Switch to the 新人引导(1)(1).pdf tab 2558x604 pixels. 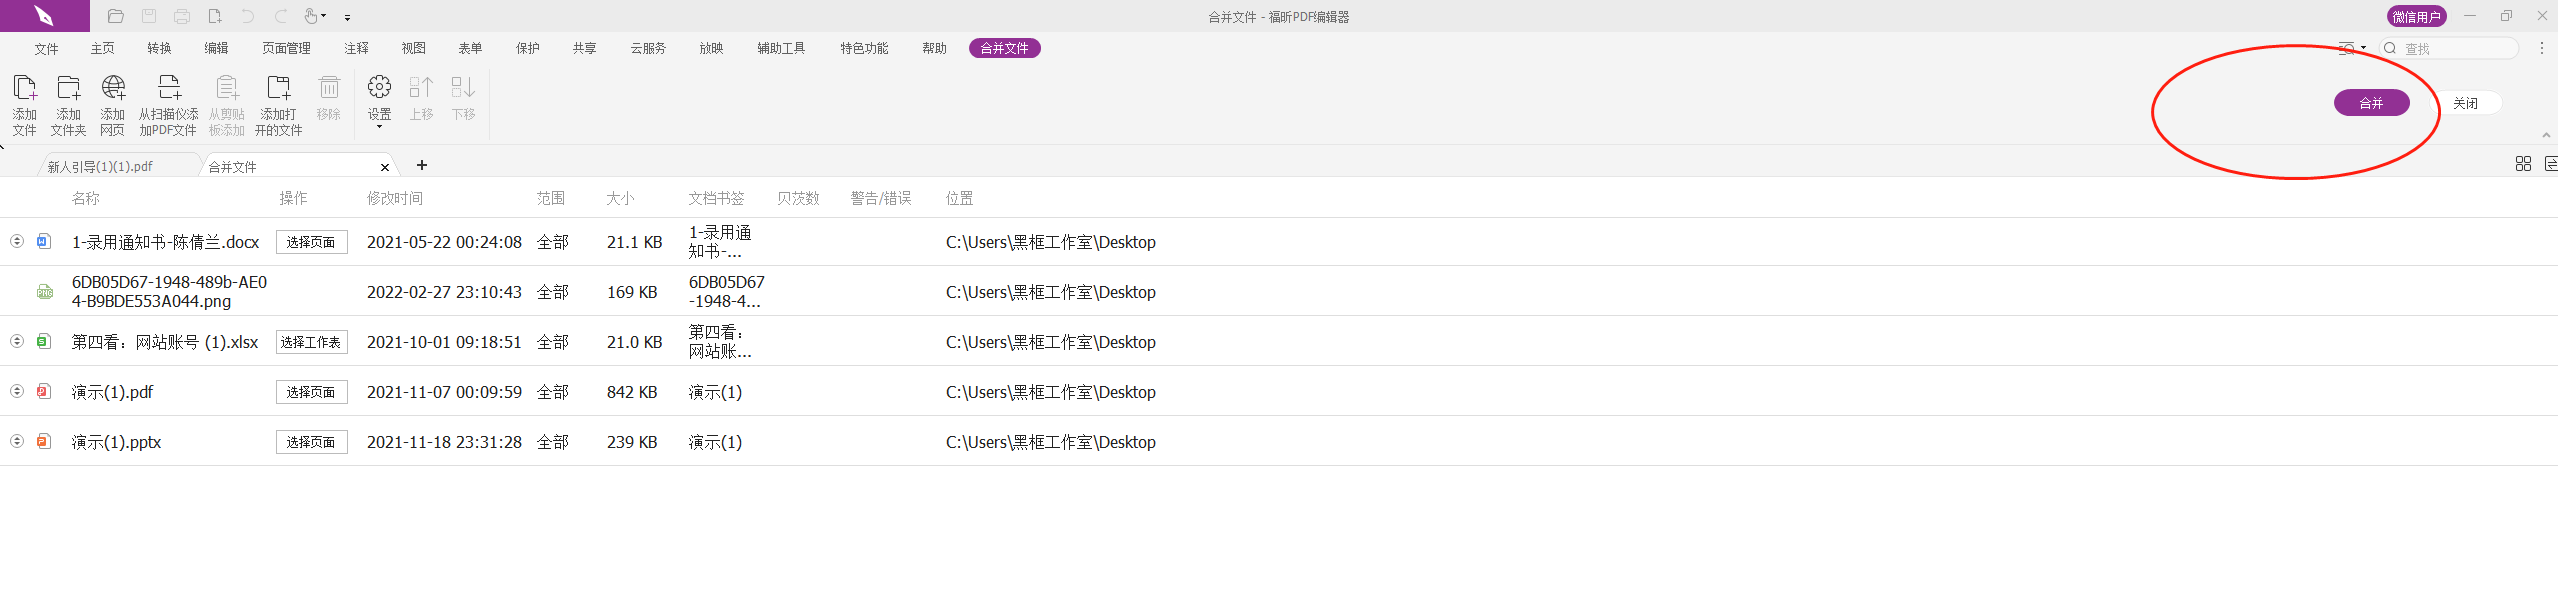pos(100,167)
